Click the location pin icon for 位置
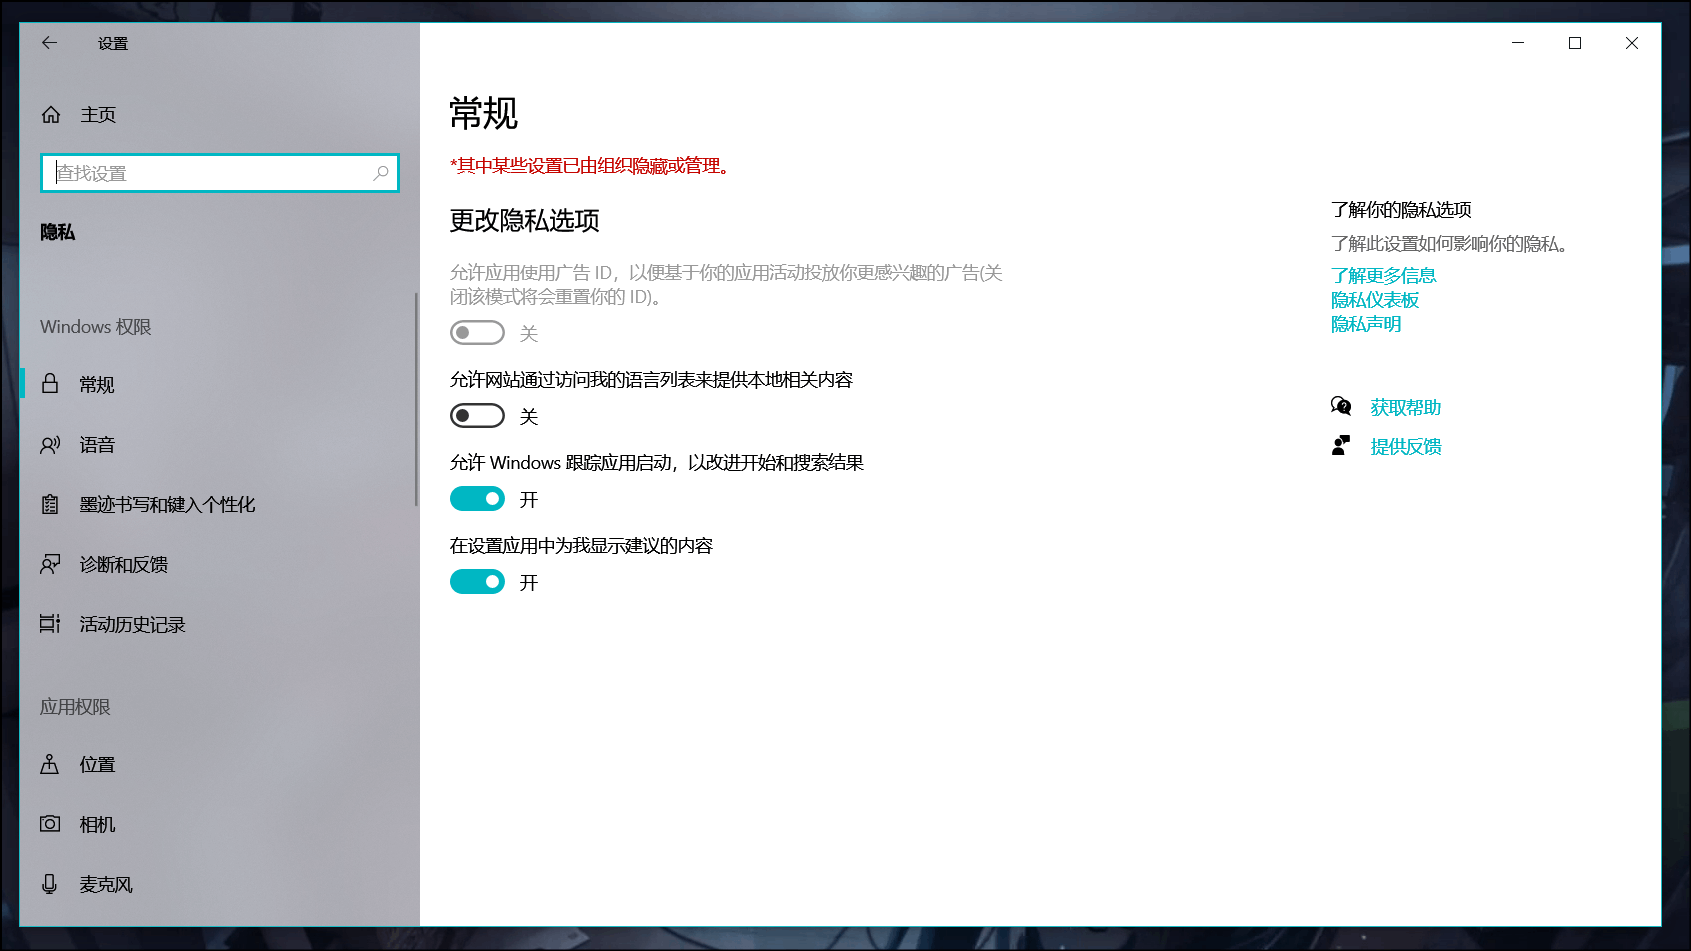 coord(49,764)
